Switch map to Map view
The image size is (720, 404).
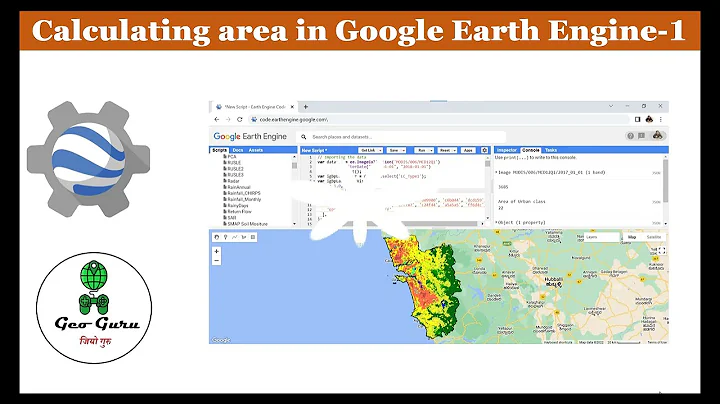click(x=632, y=237)
